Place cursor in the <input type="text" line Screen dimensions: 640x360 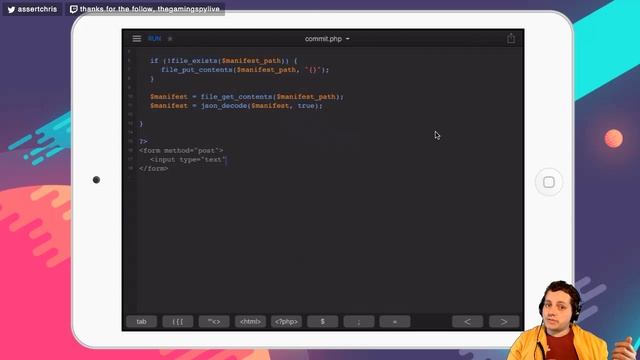(x=188, y=160)
